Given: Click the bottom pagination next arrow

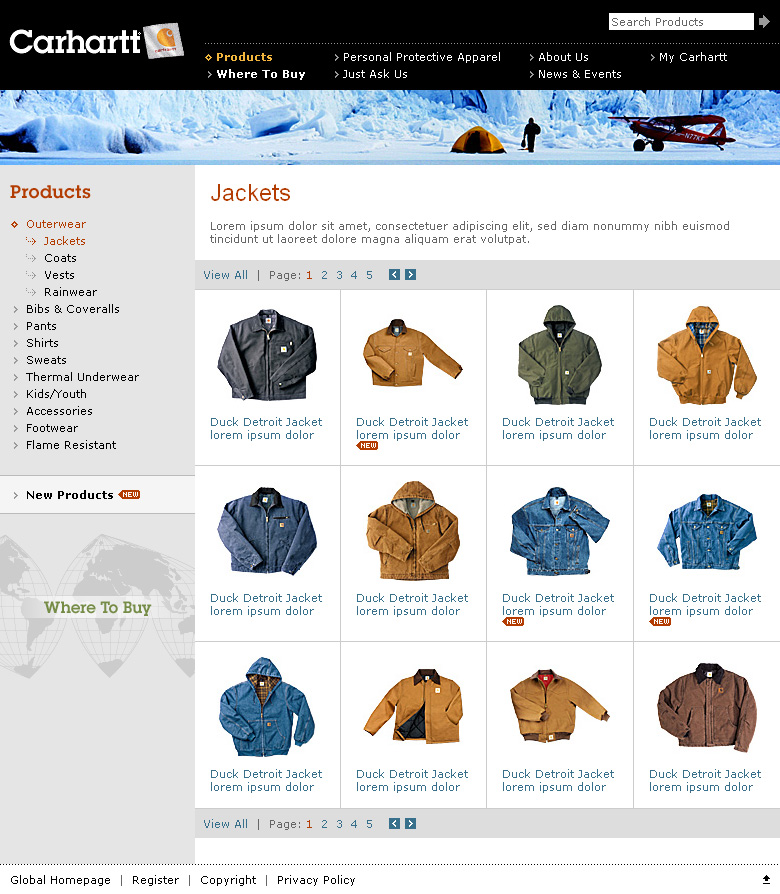Looking at the screenshot, I should pos(411,823).
